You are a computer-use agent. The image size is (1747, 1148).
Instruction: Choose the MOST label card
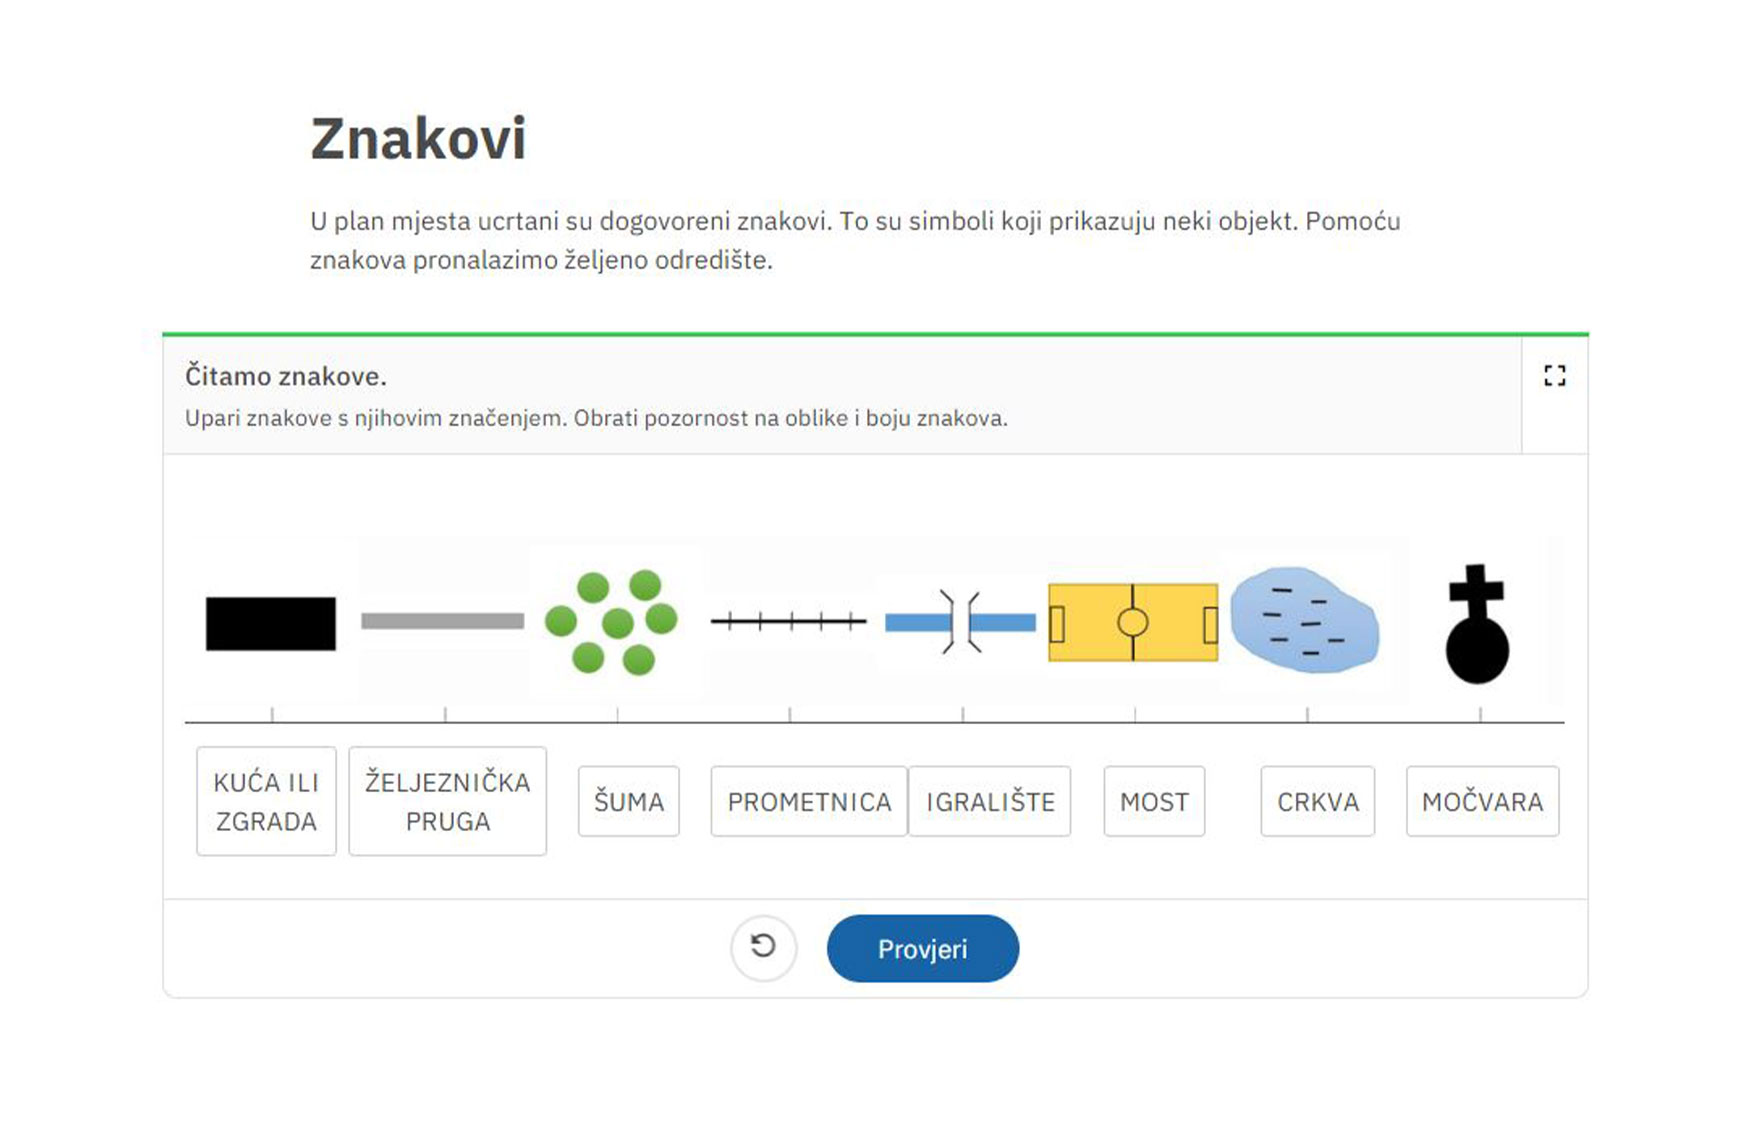coord(1154,801)
